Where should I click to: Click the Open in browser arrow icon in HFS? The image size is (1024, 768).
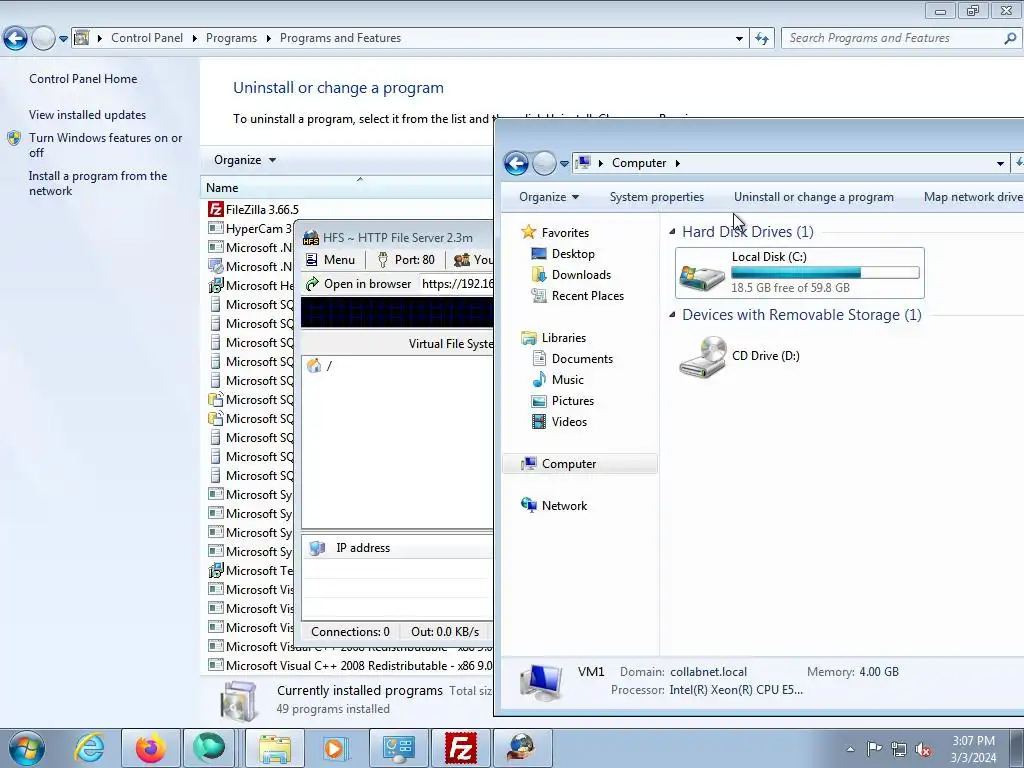312,284
